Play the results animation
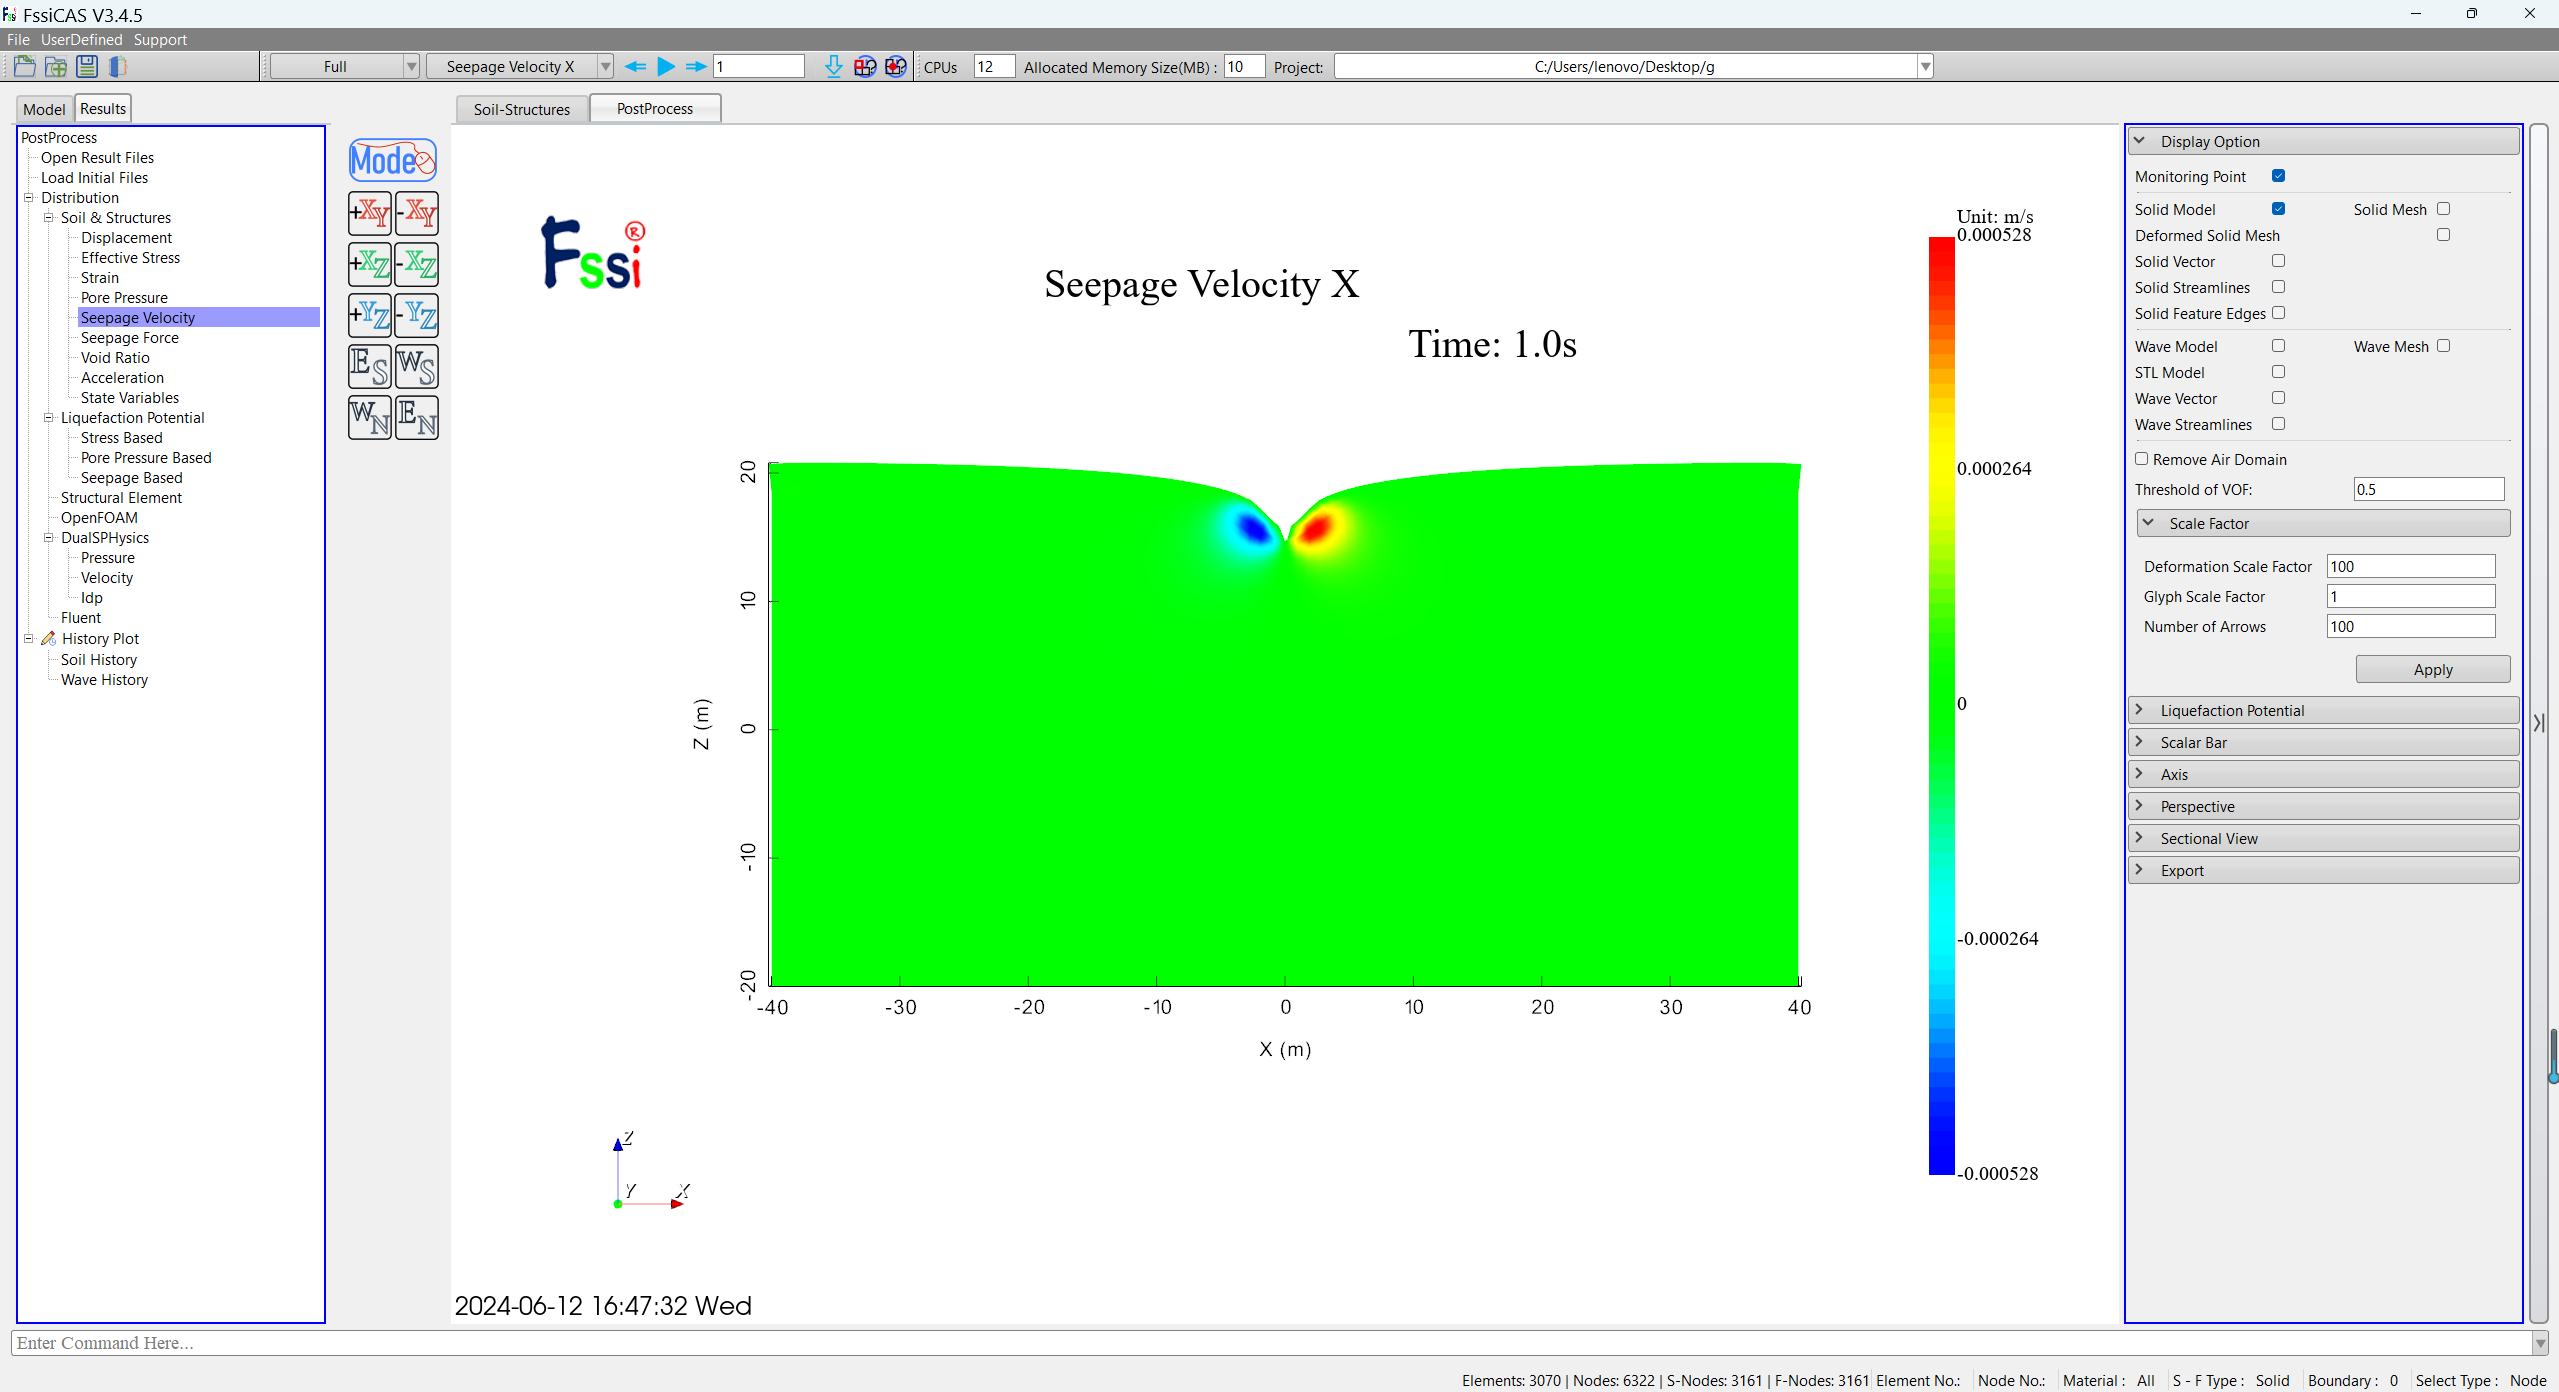Viewport: 2559px width, 1392px height. pyautogui.click(x=666, y=67)
